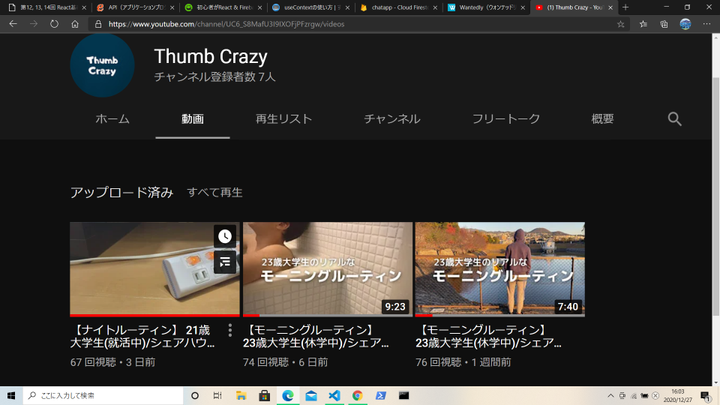View site lock information icon
Screen dimensions: 720x405
98,24
